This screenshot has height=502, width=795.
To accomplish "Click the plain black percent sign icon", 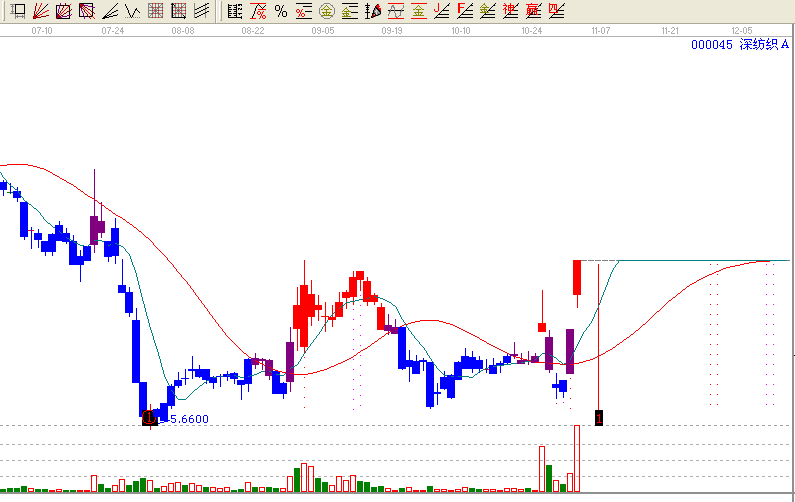I will coord(280,11).
